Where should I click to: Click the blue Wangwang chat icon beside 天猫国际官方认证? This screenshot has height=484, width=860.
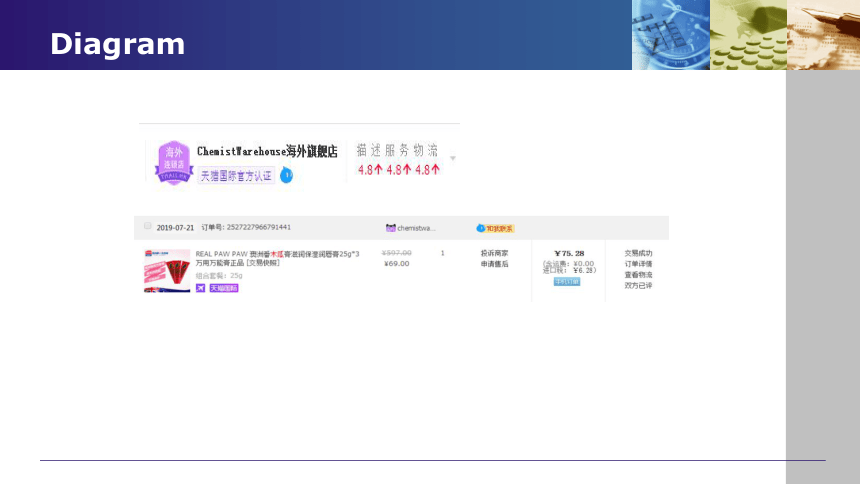[286, 176]
